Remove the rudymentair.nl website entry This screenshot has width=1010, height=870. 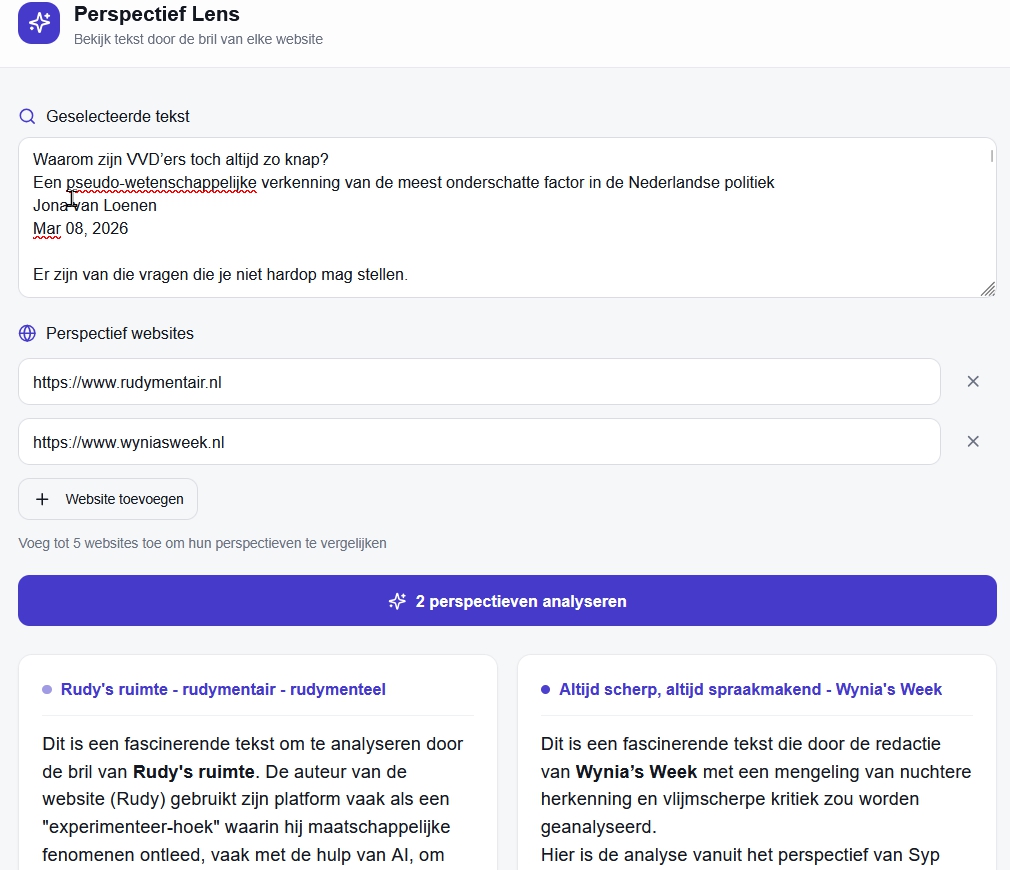(973, 381)
